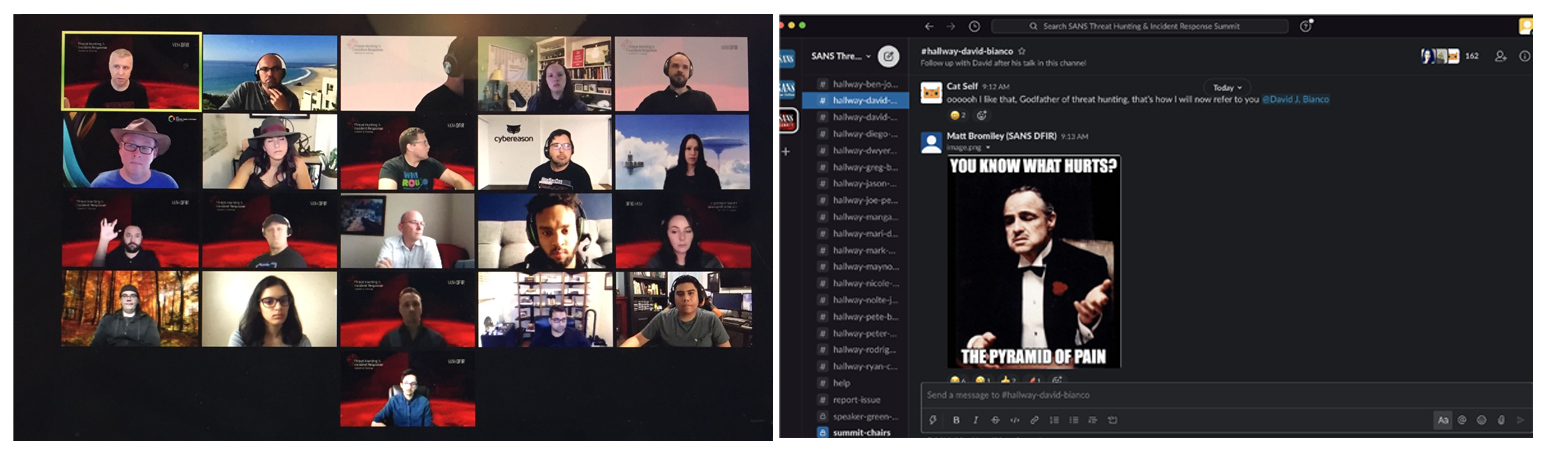Attach a file with the paperclip icon

(1501, 420)
